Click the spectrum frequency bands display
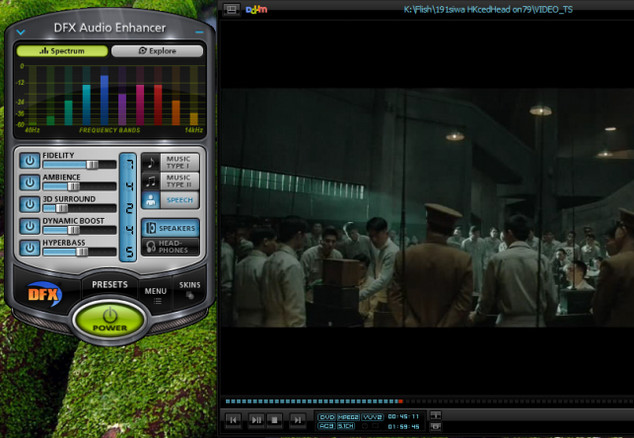Screen dimensions: 634x438 coord(110,97)
